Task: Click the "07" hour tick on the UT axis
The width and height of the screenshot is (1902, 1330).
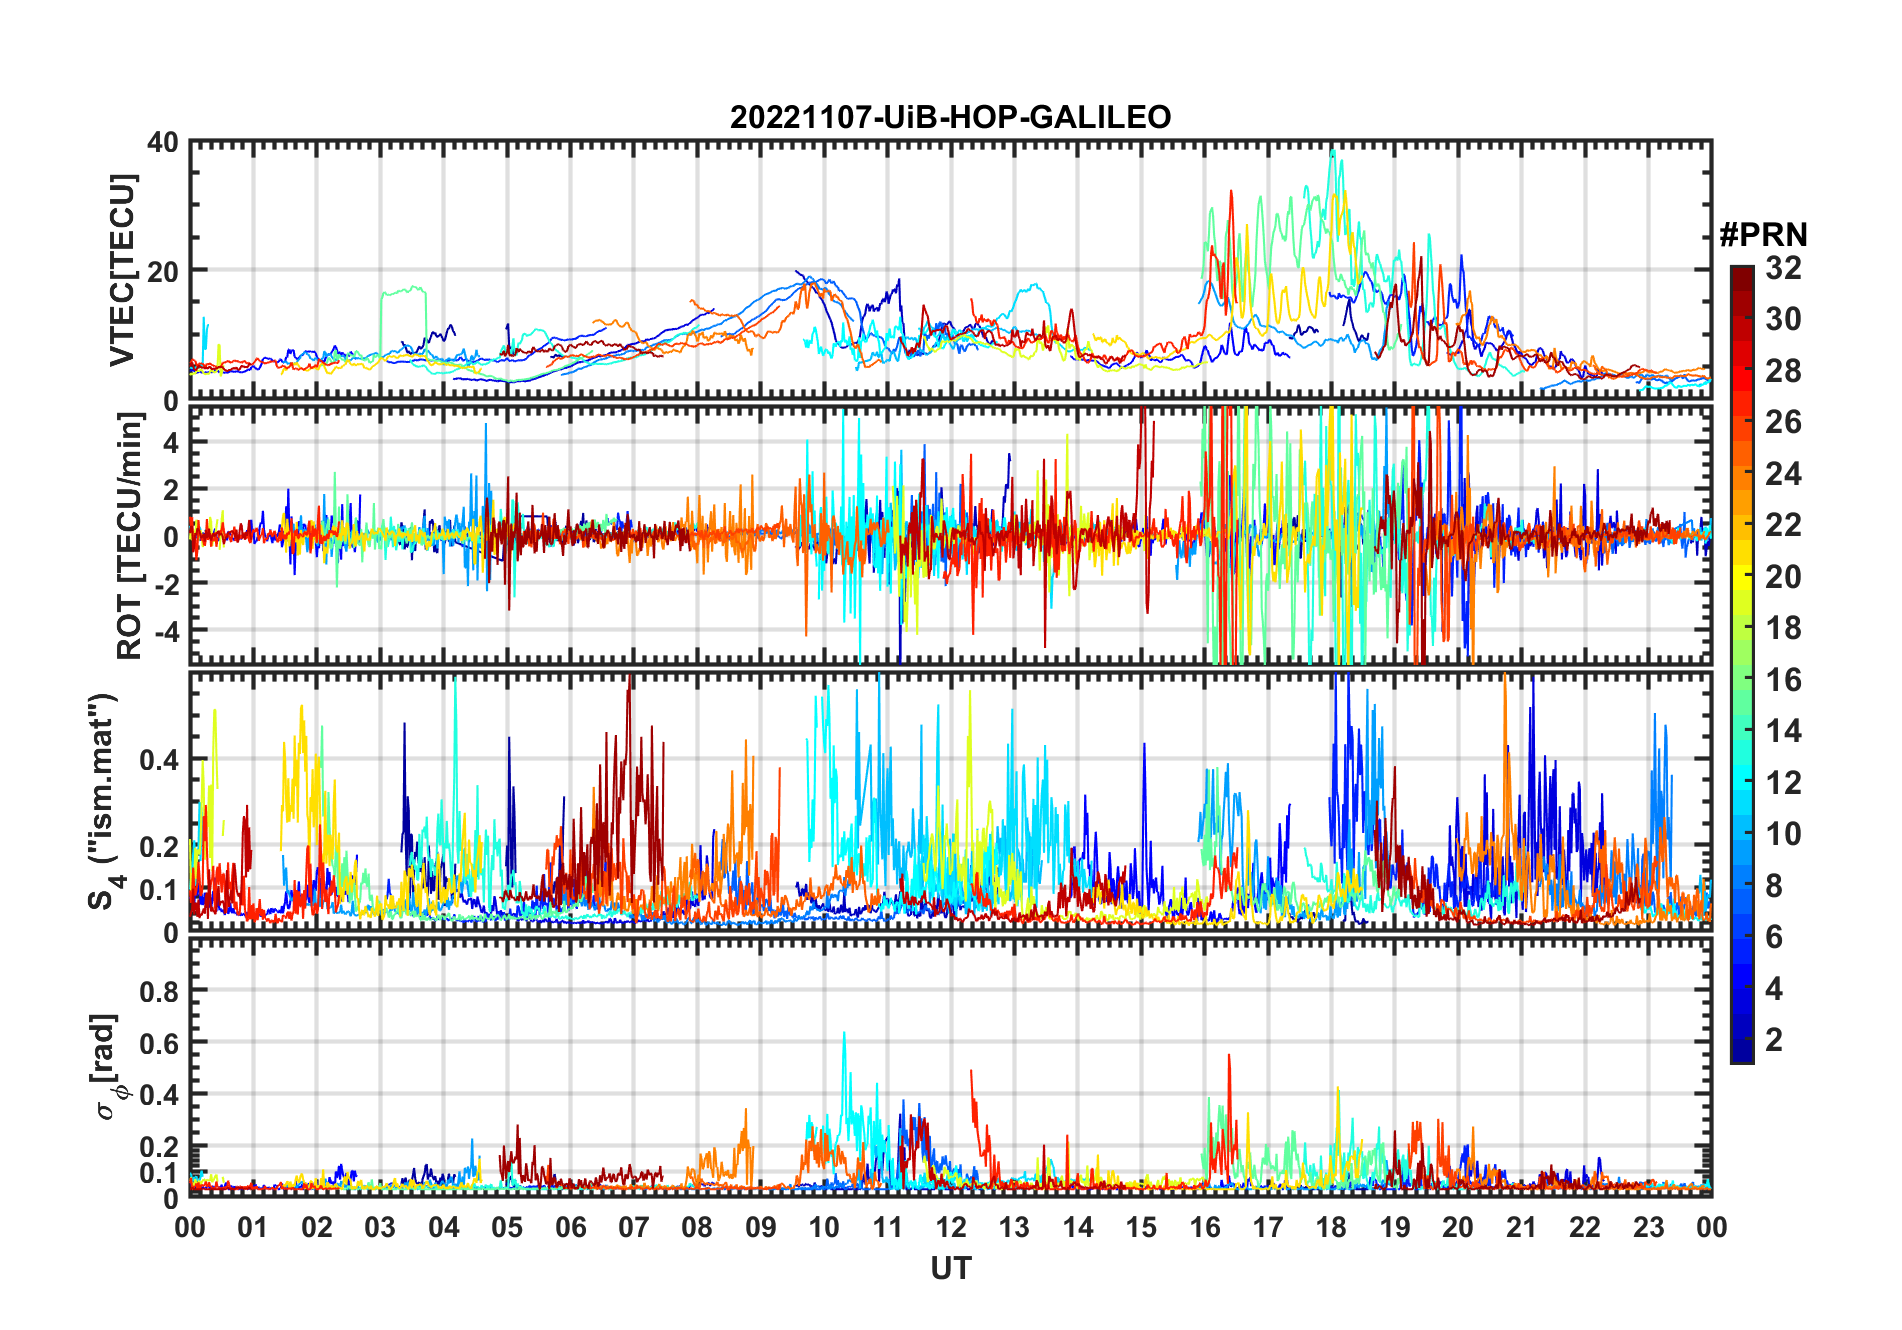Action: tap(634, 1227)
